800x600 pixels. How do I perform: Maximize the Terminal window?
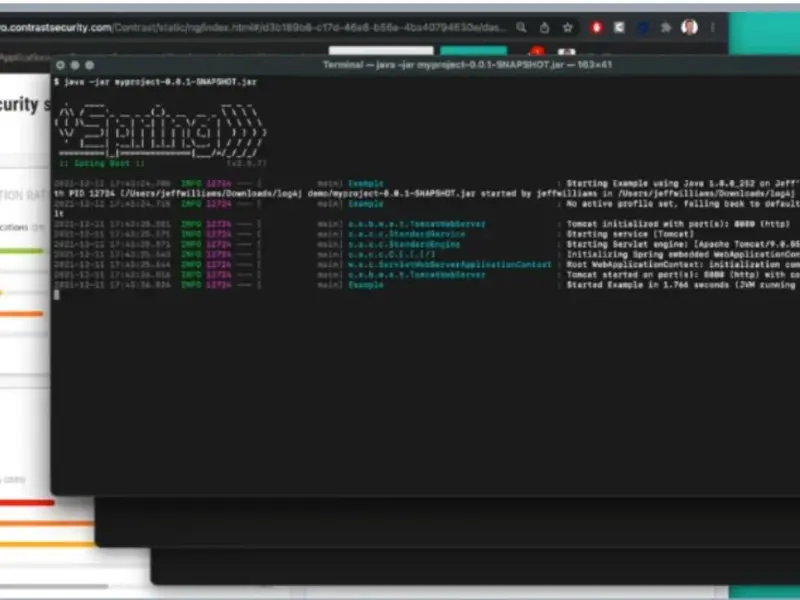tap(90, 65)
